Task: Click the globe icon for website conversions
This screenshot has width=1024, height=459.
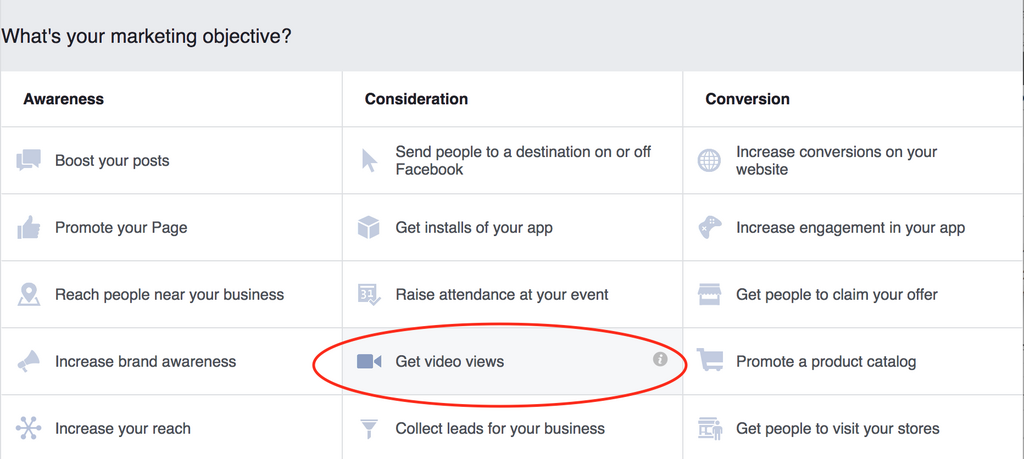Action: (x=710, y=160)
